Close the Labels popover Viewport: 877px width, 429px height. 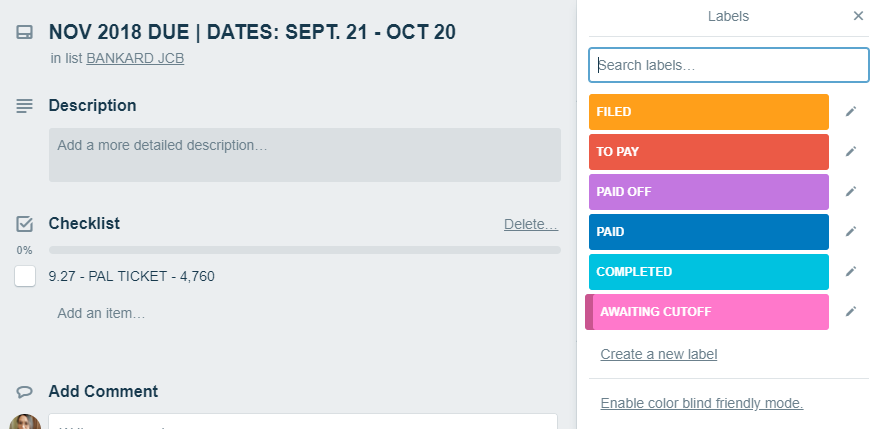(x=858, y=16)
